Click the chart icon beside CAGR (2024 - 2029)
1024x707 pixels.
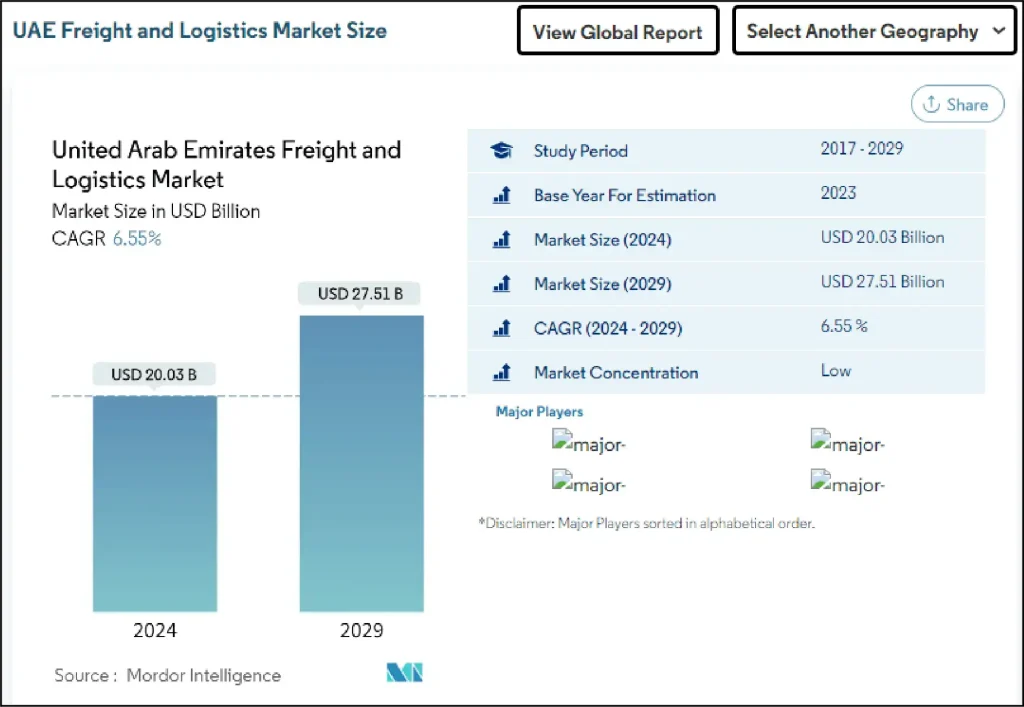(502, 328)
